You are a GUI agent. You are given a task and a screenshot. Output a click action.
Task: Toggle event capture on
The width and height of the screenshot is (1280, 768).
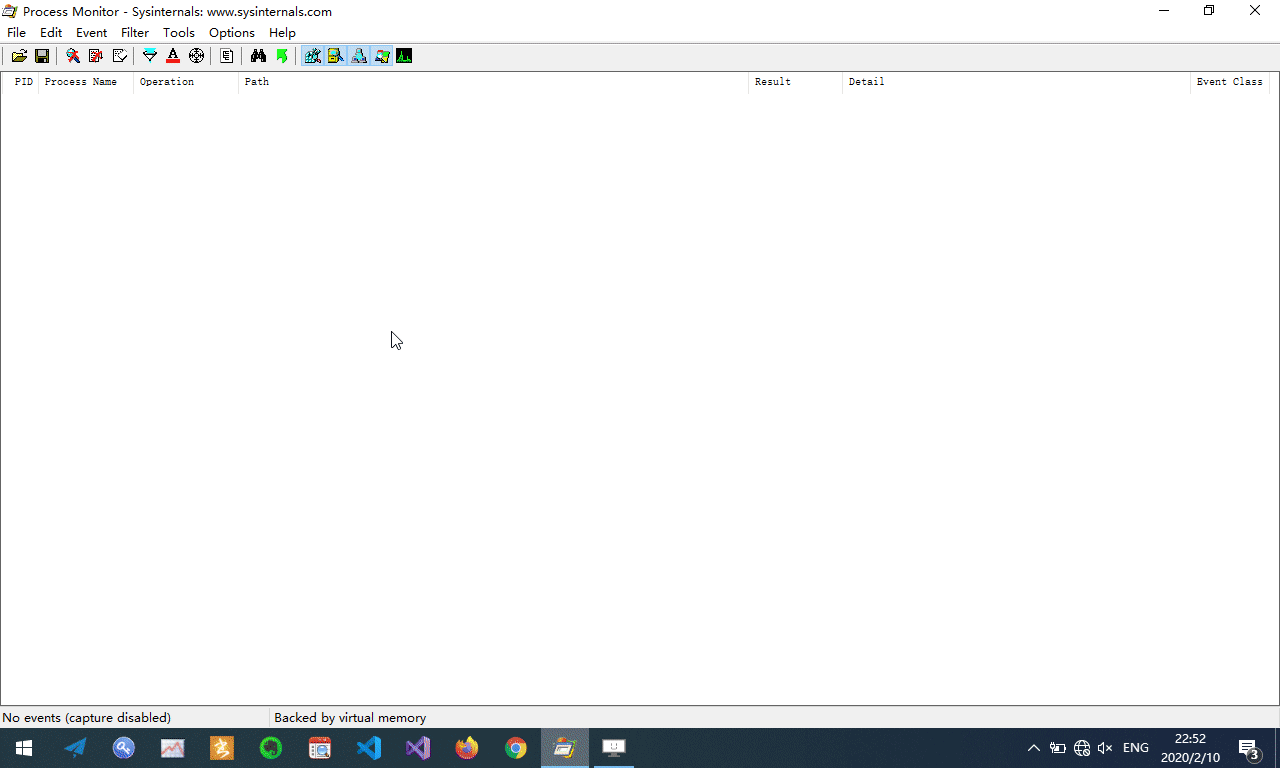(x=72, y=56)
